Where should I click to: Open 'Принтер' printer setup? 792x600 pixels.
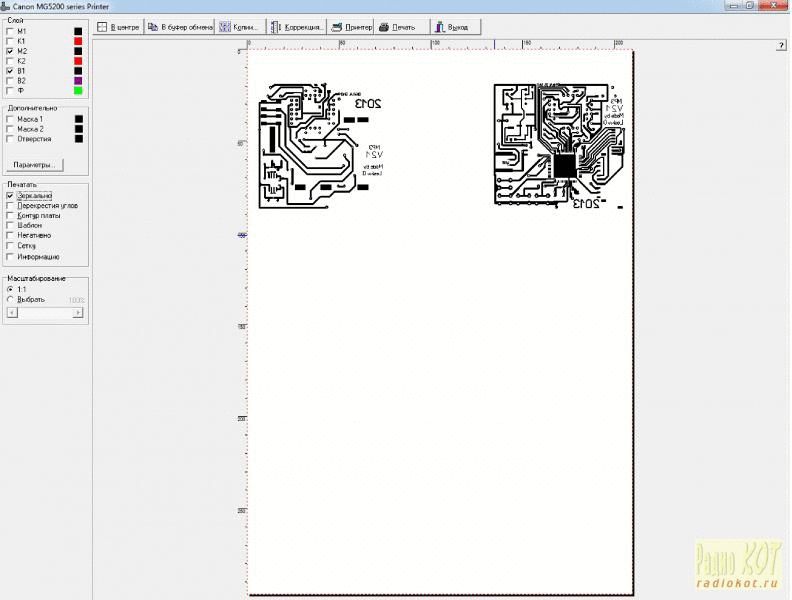[x=352, y=27]
